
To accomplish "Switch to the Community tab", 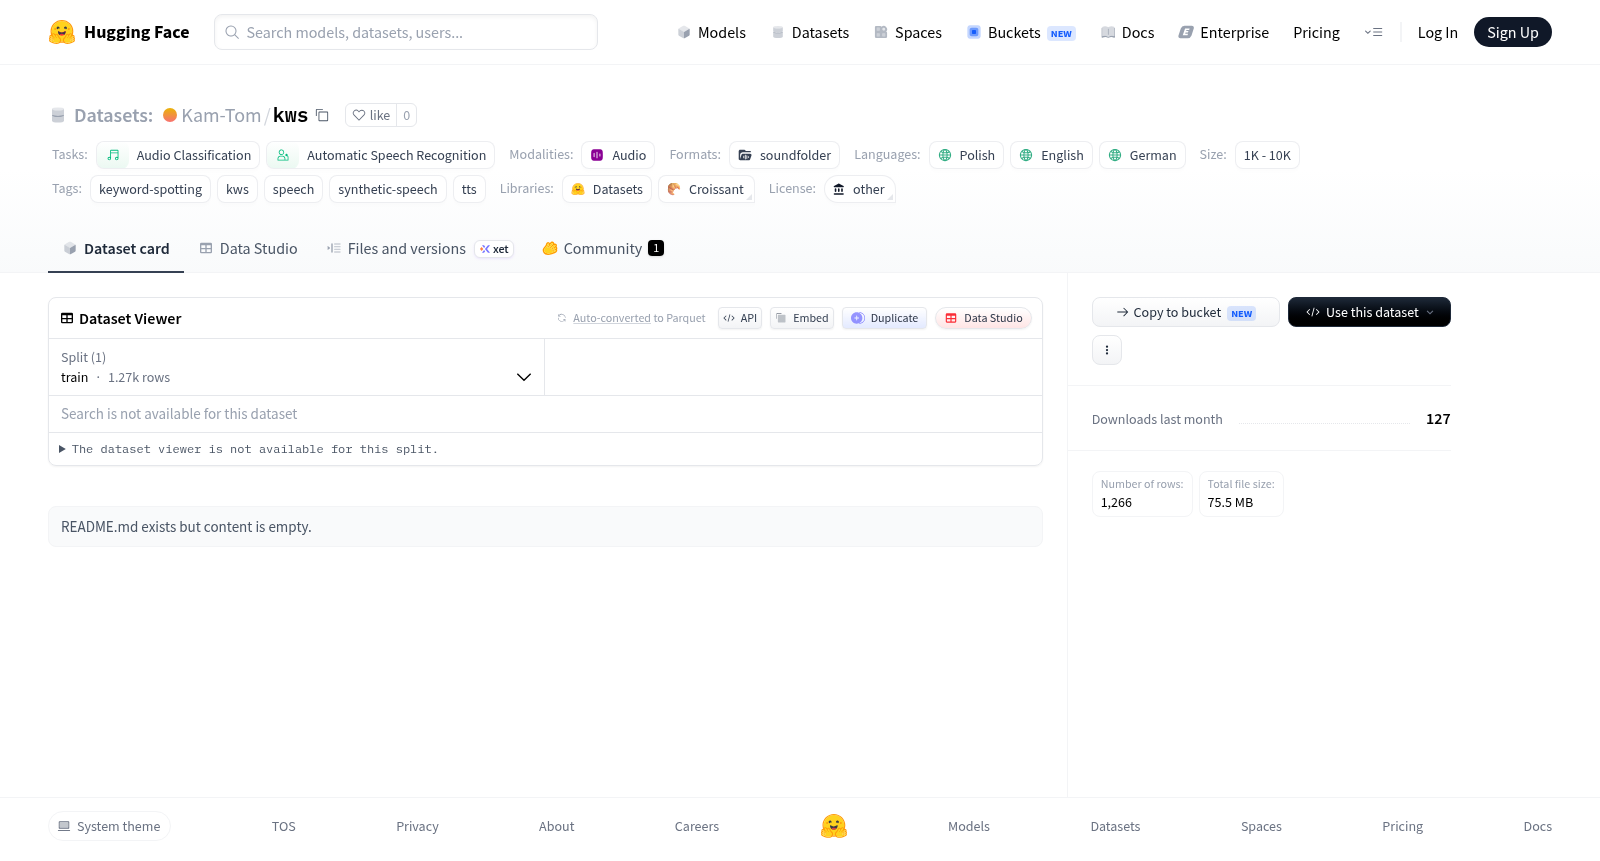I will (603, 249).
